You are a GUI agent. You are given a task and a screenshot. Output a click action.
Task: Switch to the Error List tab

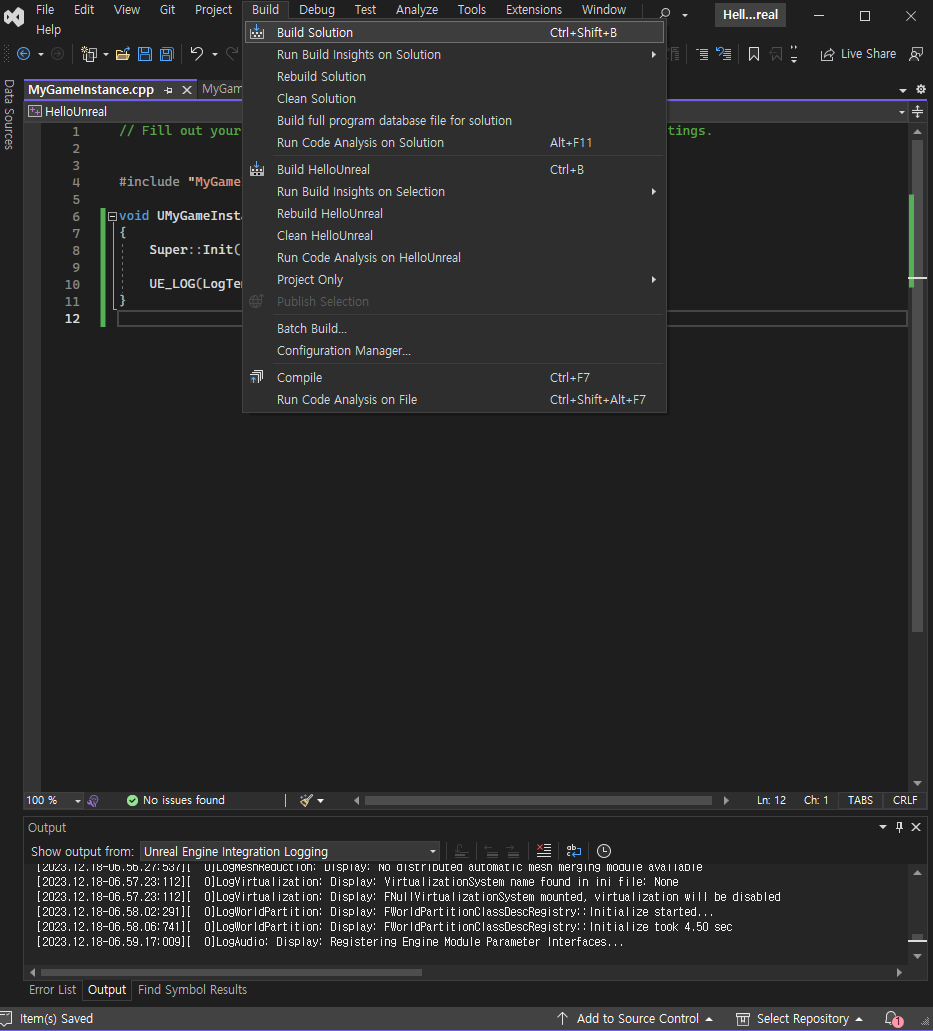point(53,990)
